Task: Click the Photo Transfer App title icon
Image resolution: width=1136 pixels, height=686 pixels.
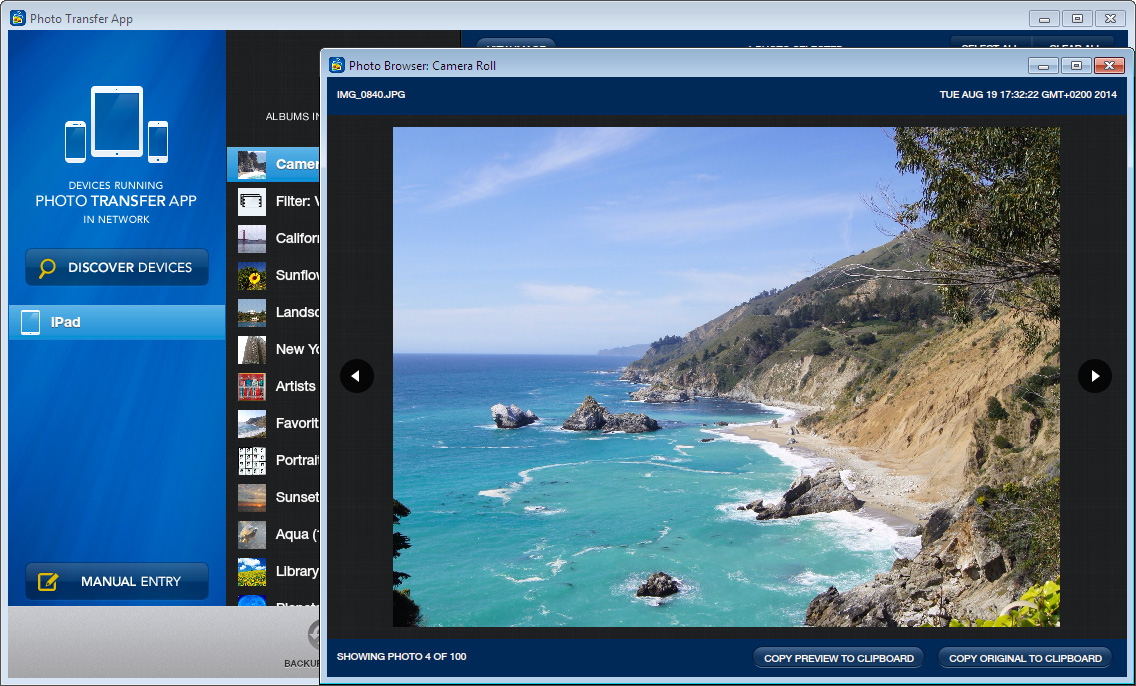Action: [18, 18]
